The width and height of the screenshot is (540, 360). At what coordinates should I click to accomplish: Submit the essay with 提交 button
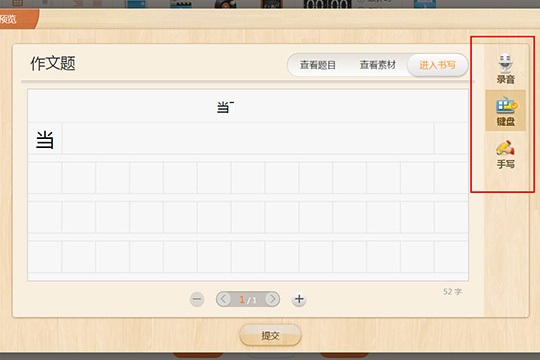click(270, 335)
